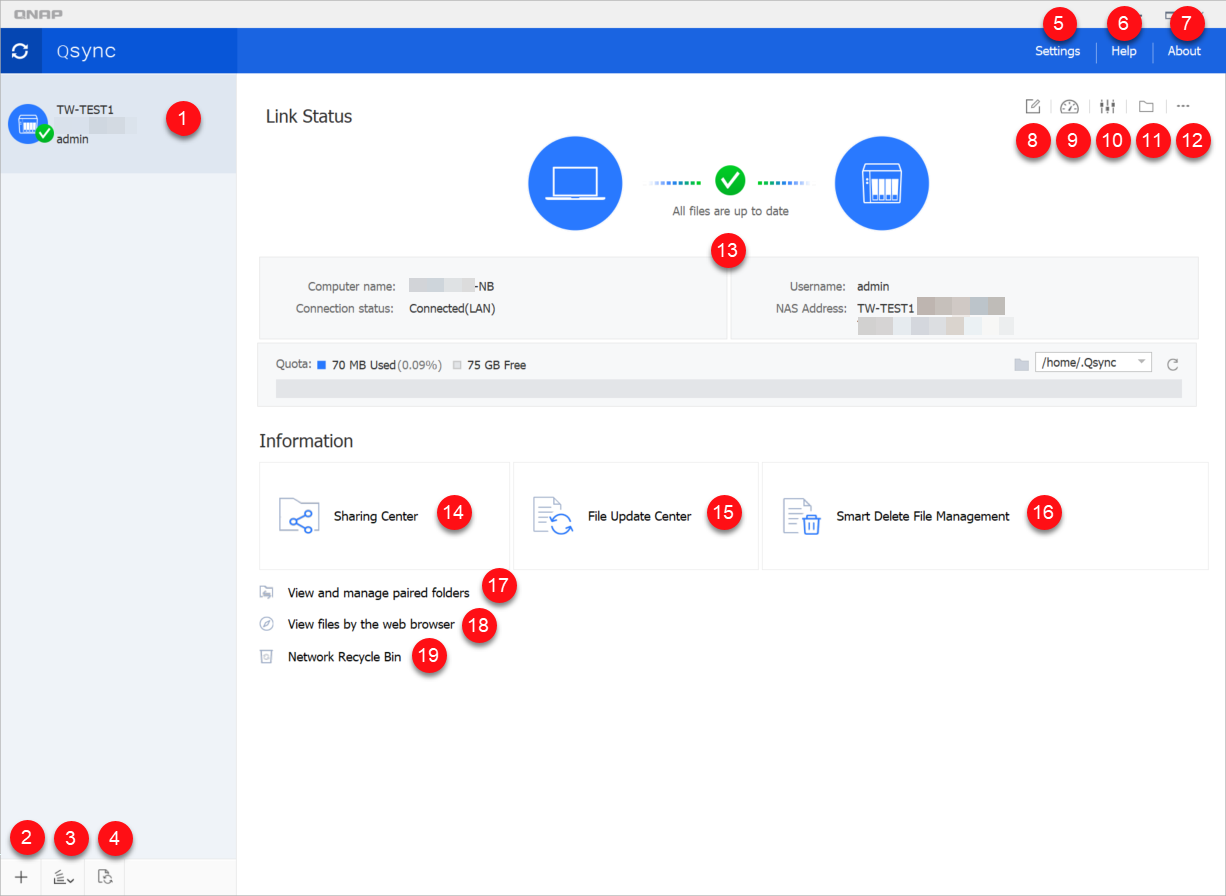
Task: Click the refresh quota icon
Action: coord(1173,364)
